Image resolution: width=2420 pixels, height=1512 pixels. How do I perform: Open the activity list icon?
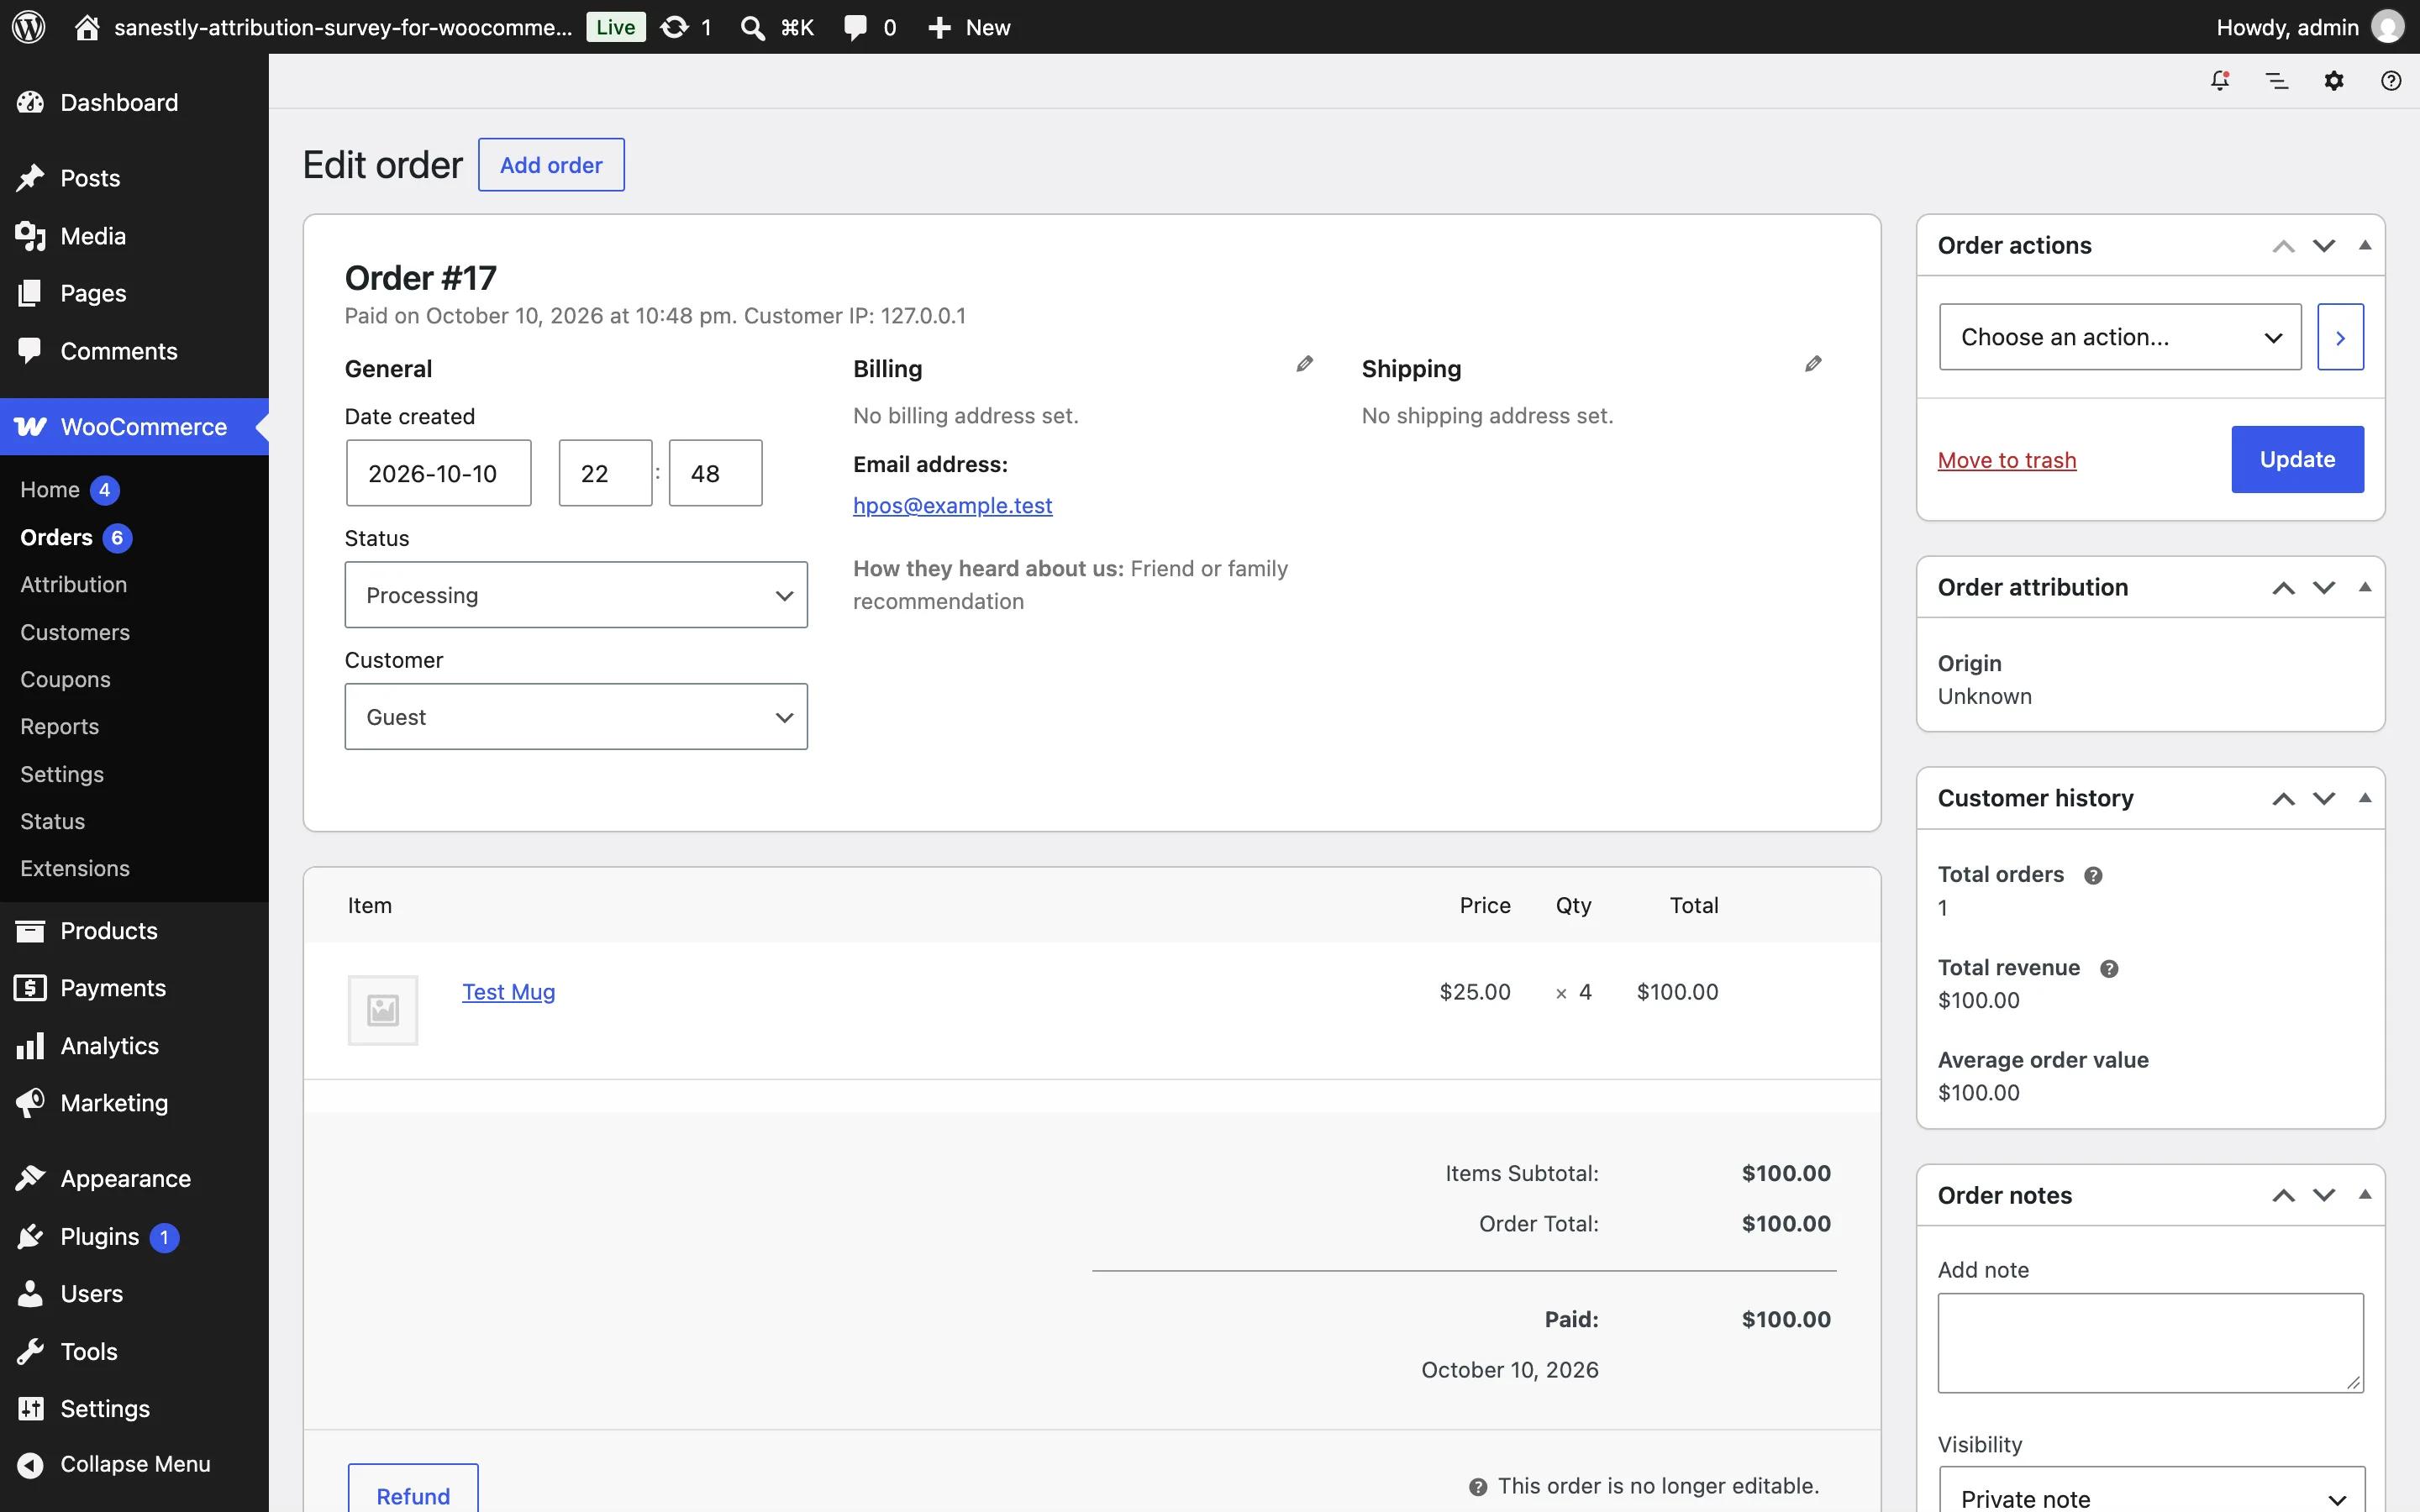(x=2277, y=81)
